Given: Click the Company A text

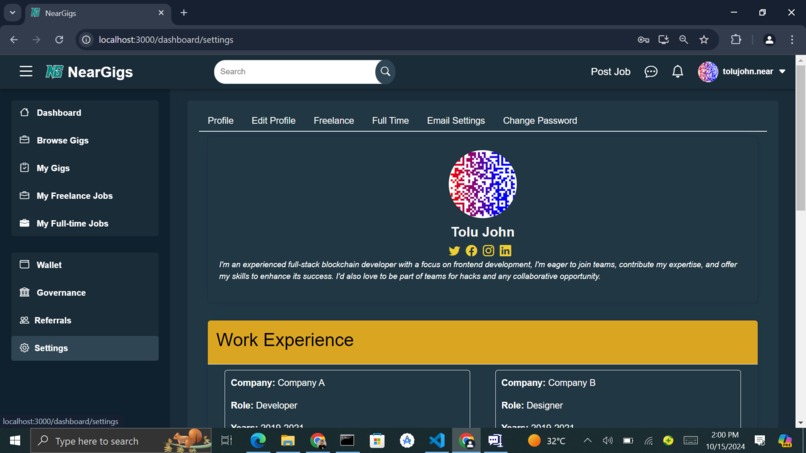Looking at the screenshot, I should click(x=301, y=383).
